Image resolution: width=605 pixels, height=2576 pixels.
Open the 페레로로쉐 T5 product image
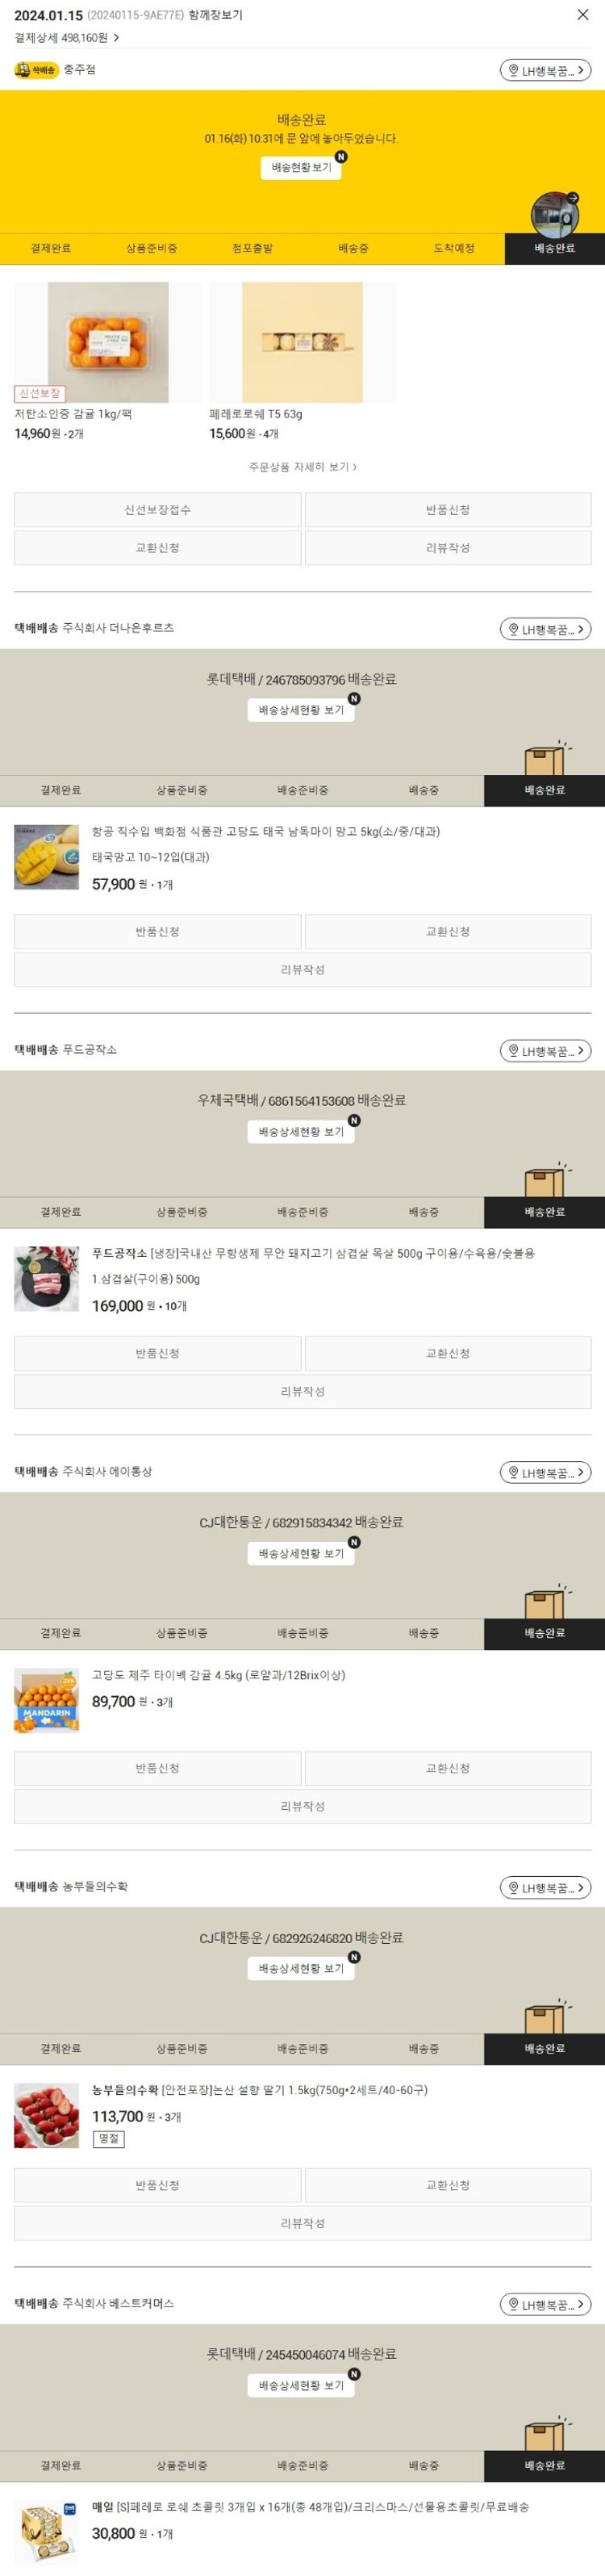(303, 342)
